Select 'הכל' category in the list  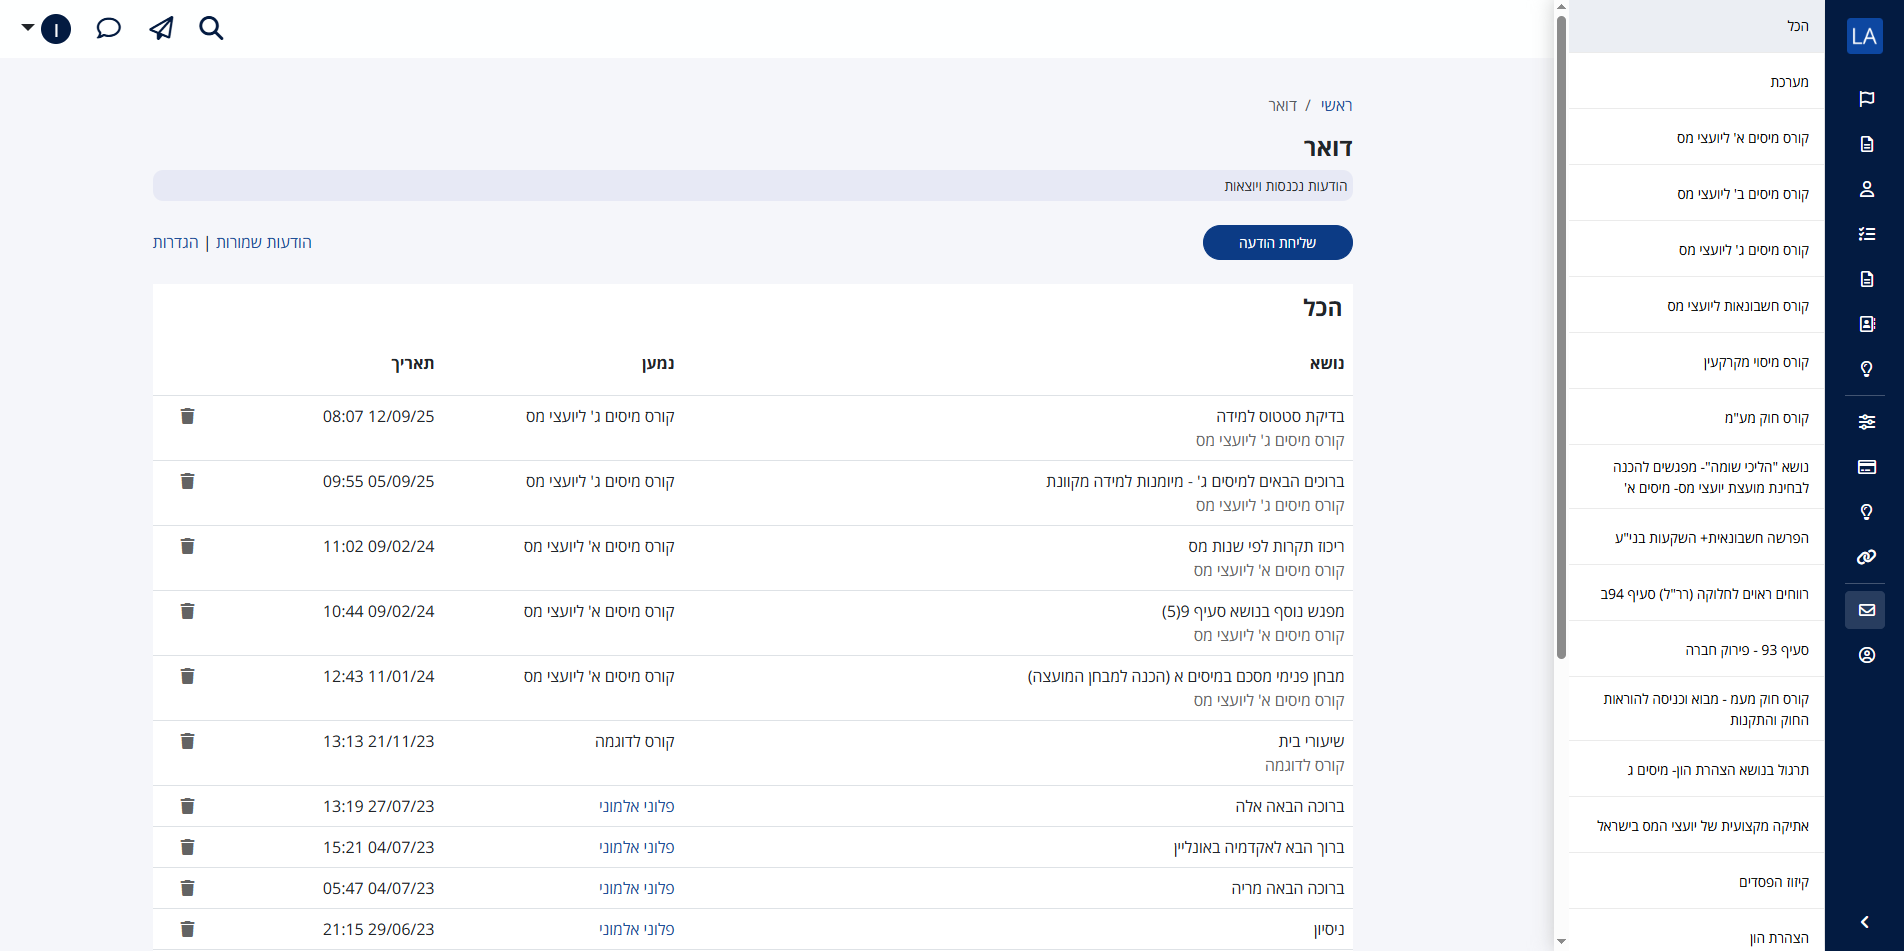coord(1797,26)
